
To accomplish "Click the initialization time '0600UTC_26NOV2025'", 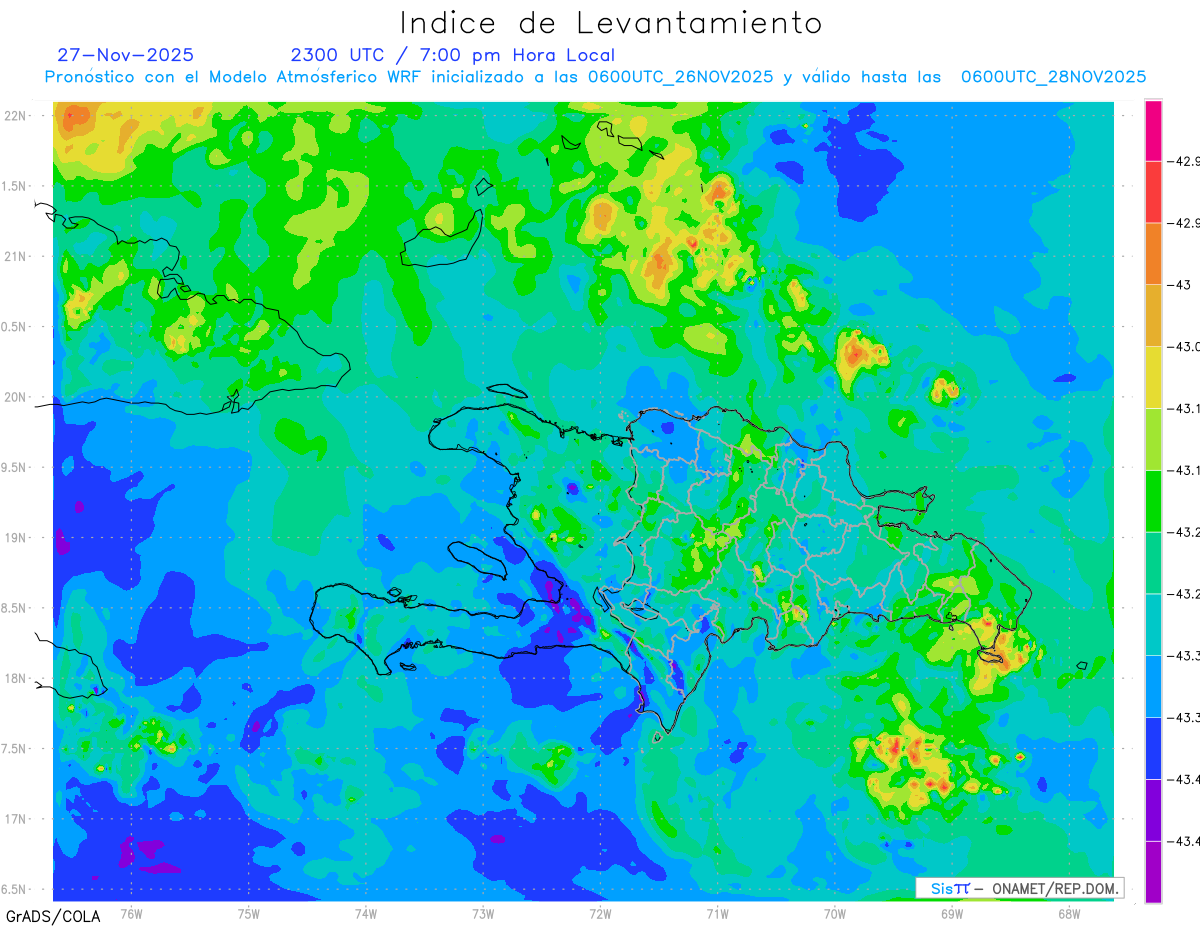I will [x=680, y=77].
